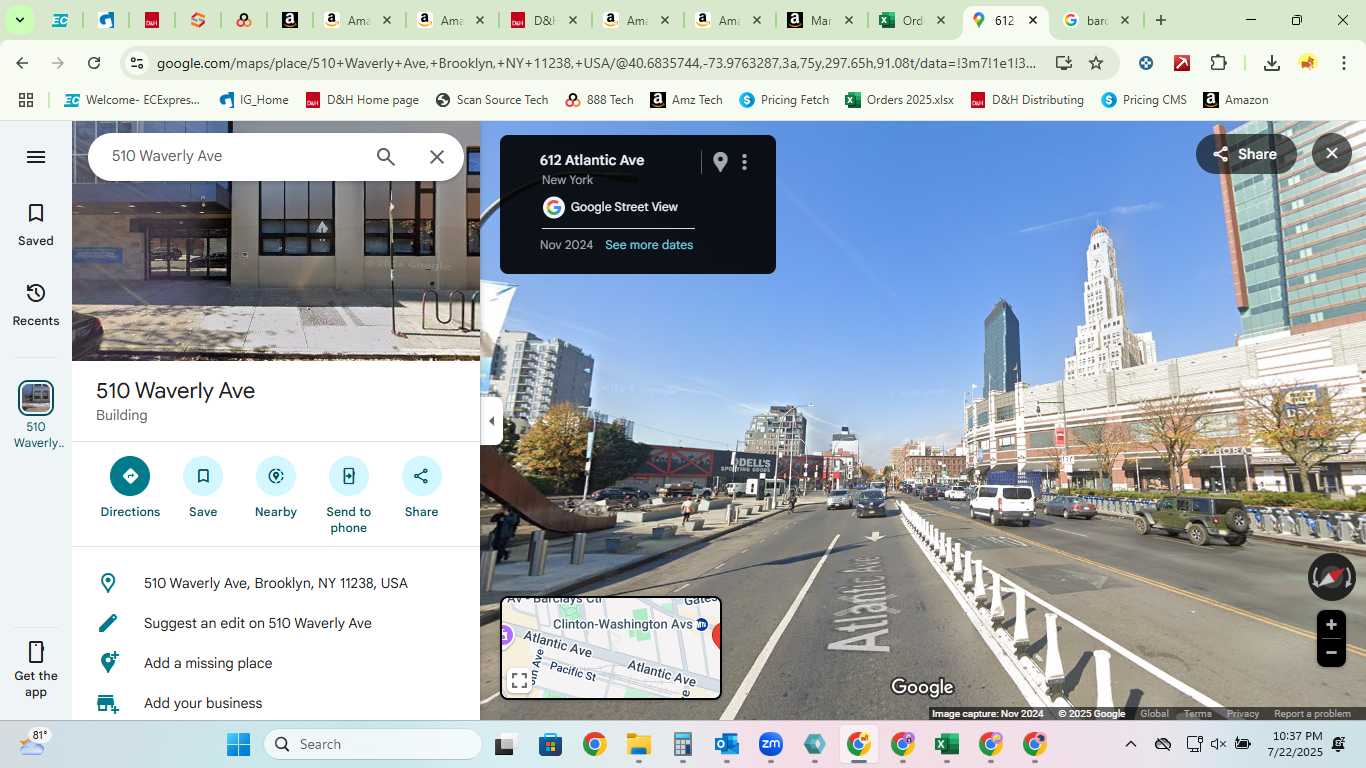Image resolution: width=1366 pixels, height=768 pixels.
Task: Open Saved places in sidebar
Action: (36, 225)
